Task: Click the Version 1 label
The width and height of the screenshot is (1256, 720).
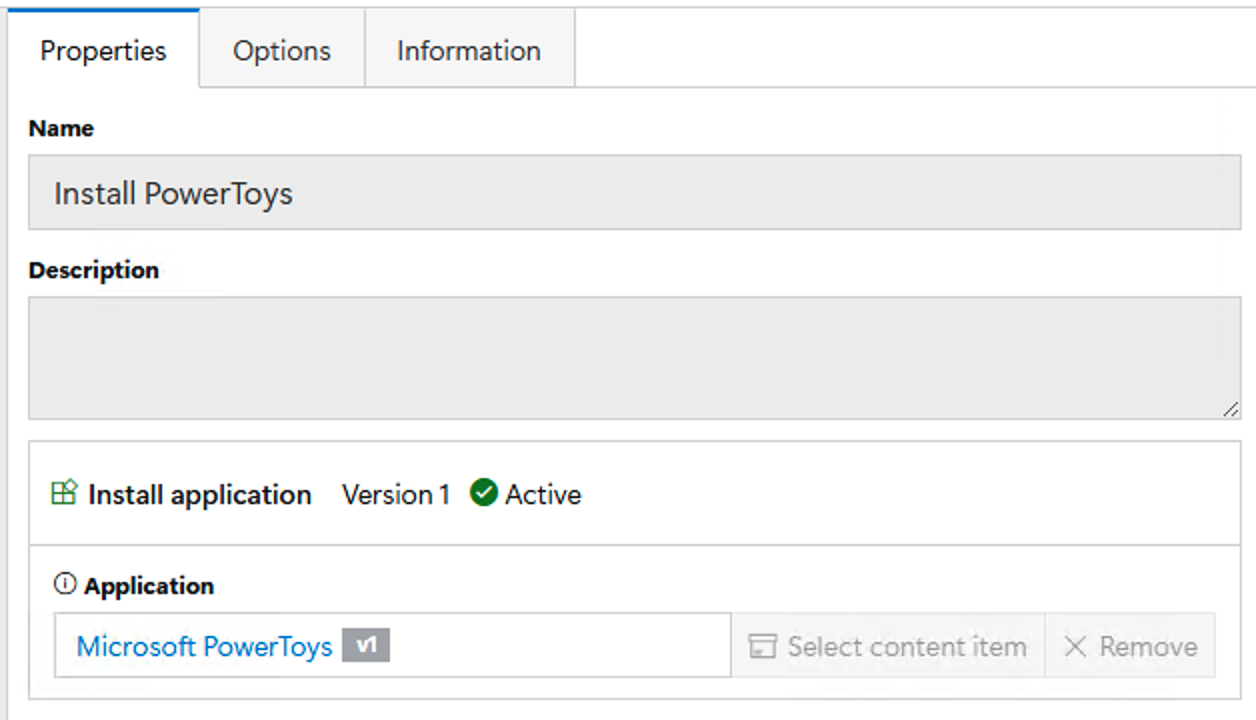Action: coord(396,494)
